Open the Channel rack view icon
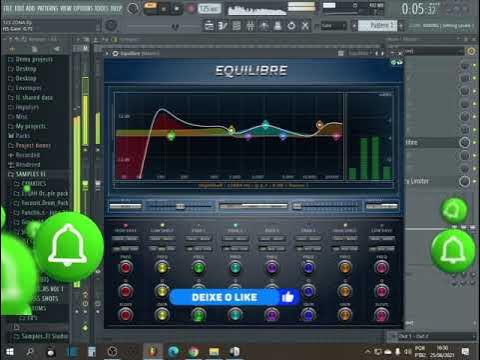 point(236,26)
